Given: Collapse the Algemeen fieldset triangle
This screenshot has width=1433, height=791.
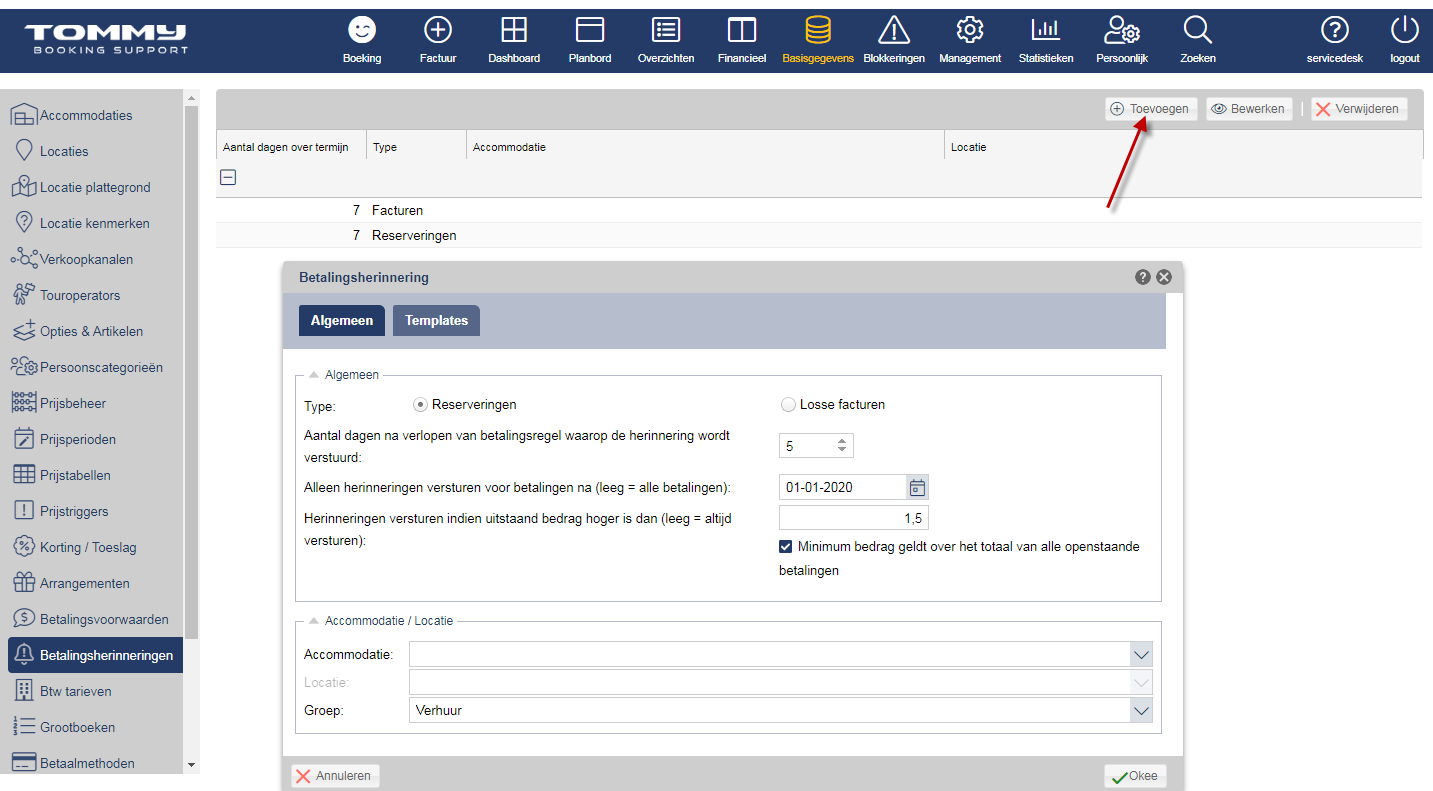Looking at the screenshot, I should [x=313, y=374].
